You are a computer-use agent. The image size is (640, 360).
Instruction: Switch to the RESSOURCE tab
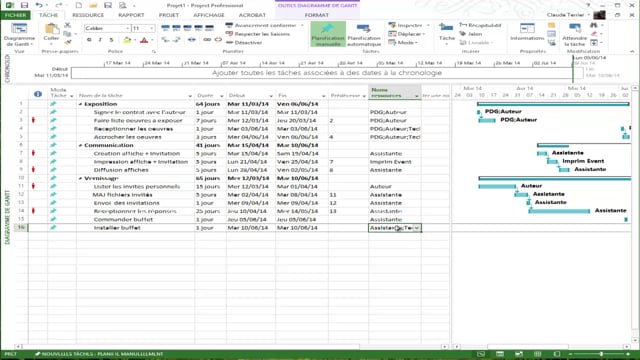[x=88, y=15]
